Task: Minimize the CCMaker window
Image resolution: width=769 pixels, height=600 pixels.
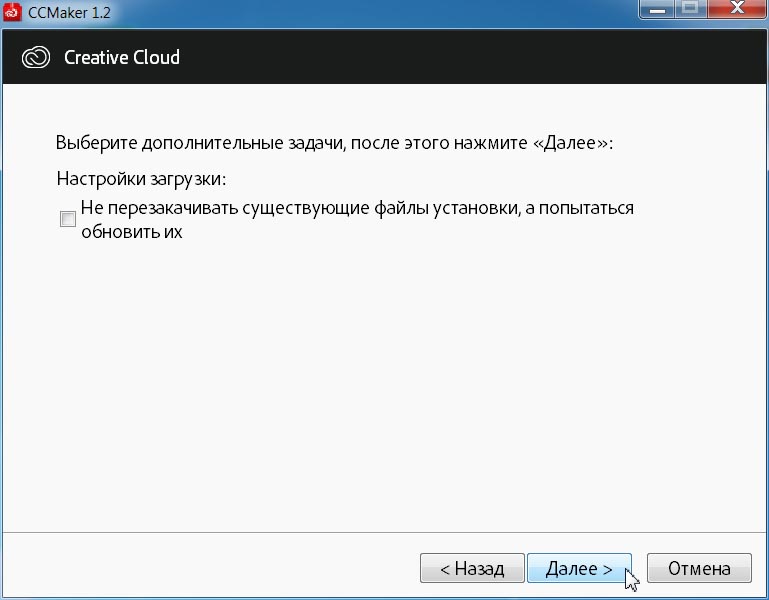Action: pos(655,9)
